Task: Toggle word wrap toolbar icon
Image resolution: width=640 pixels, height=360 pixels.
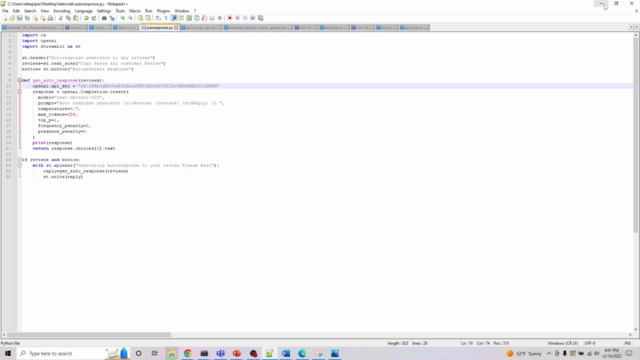Action: coord(158,18)
